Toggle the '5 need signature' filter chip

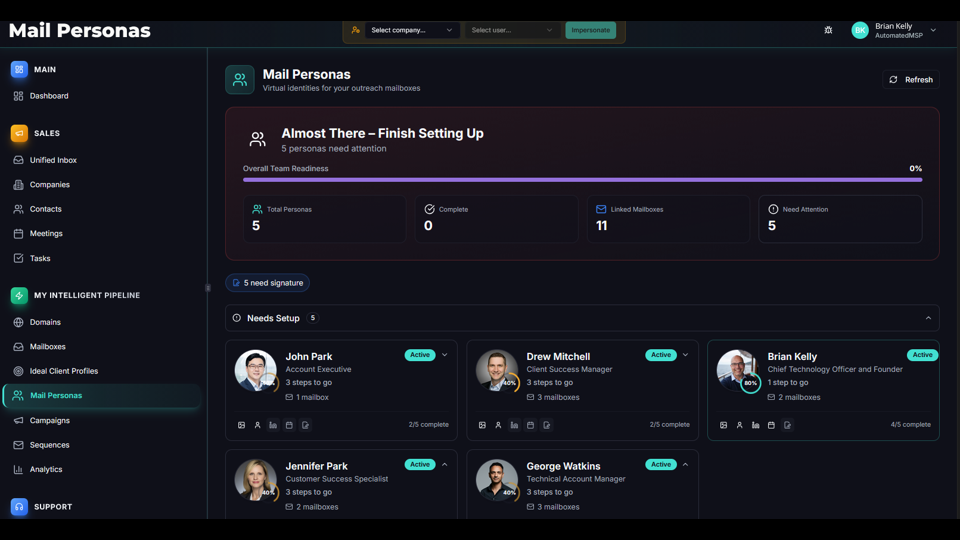click(x=267, y=283)
